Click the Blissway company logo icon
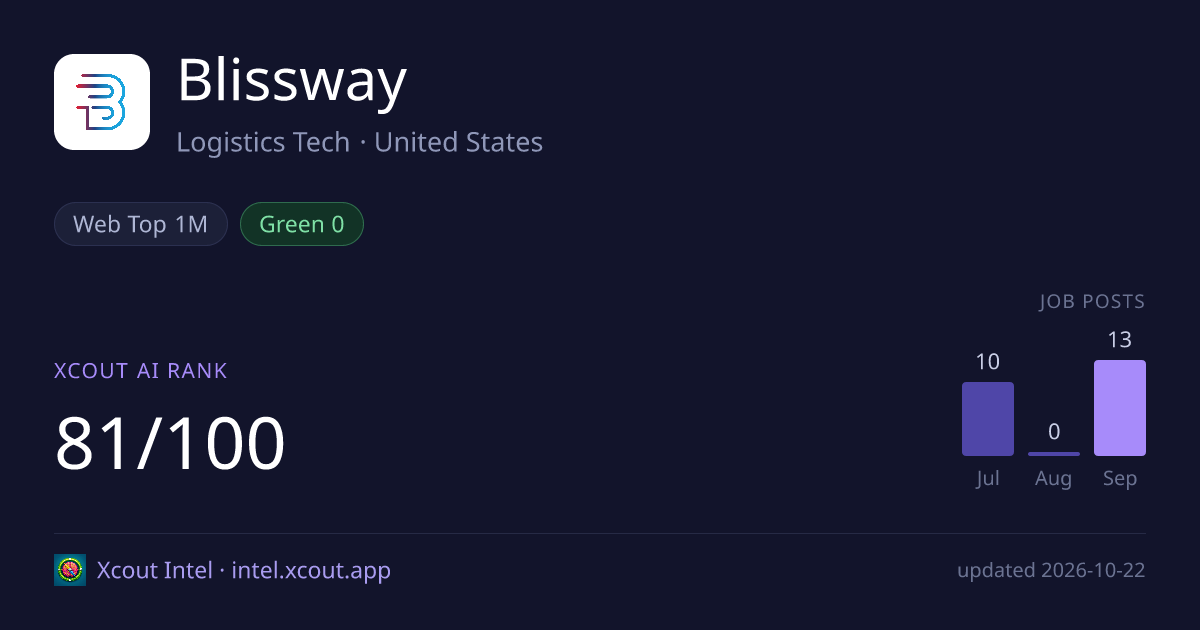Image resolution: width=1200 pixels, height=630 pixels. point(102,102)
